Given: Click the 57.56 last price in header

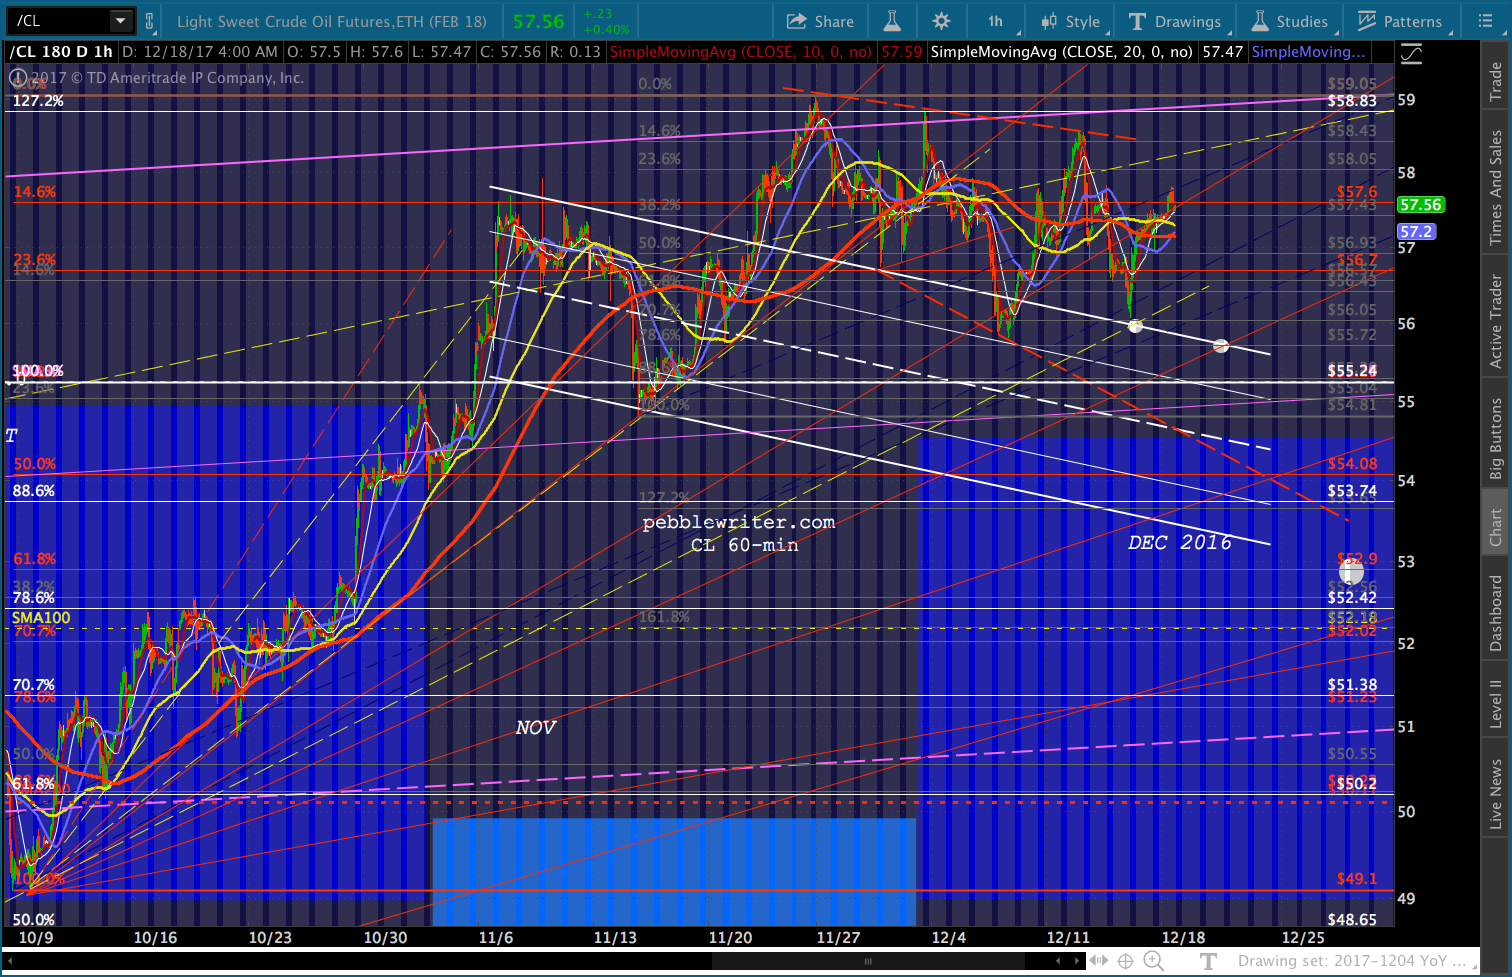Looking at the screenshot, I should pos(538,21).
